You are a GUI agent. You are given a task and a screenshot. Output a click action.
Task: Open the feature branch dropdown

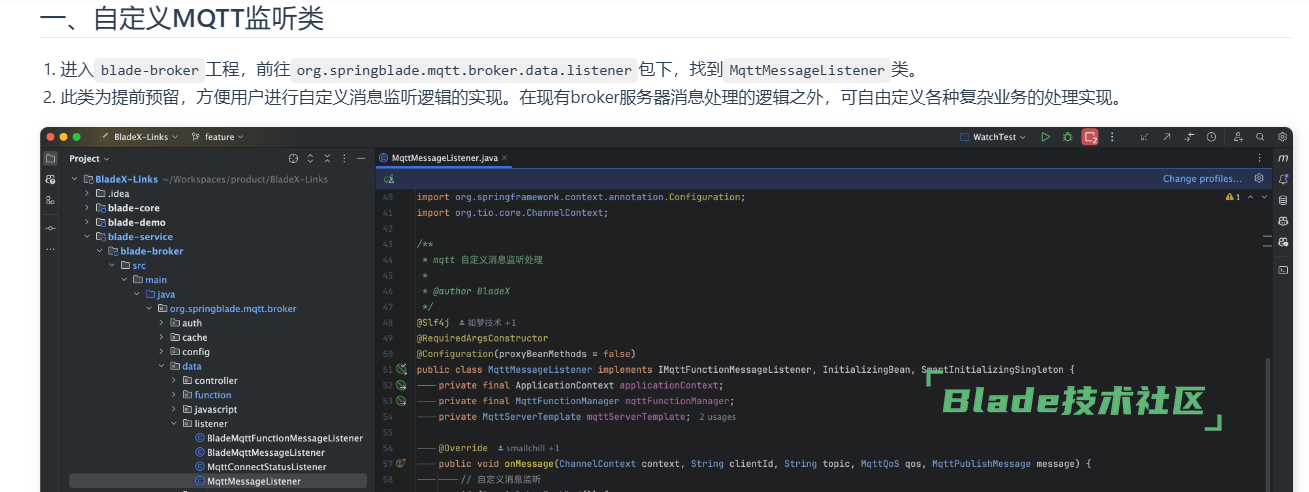217,137
